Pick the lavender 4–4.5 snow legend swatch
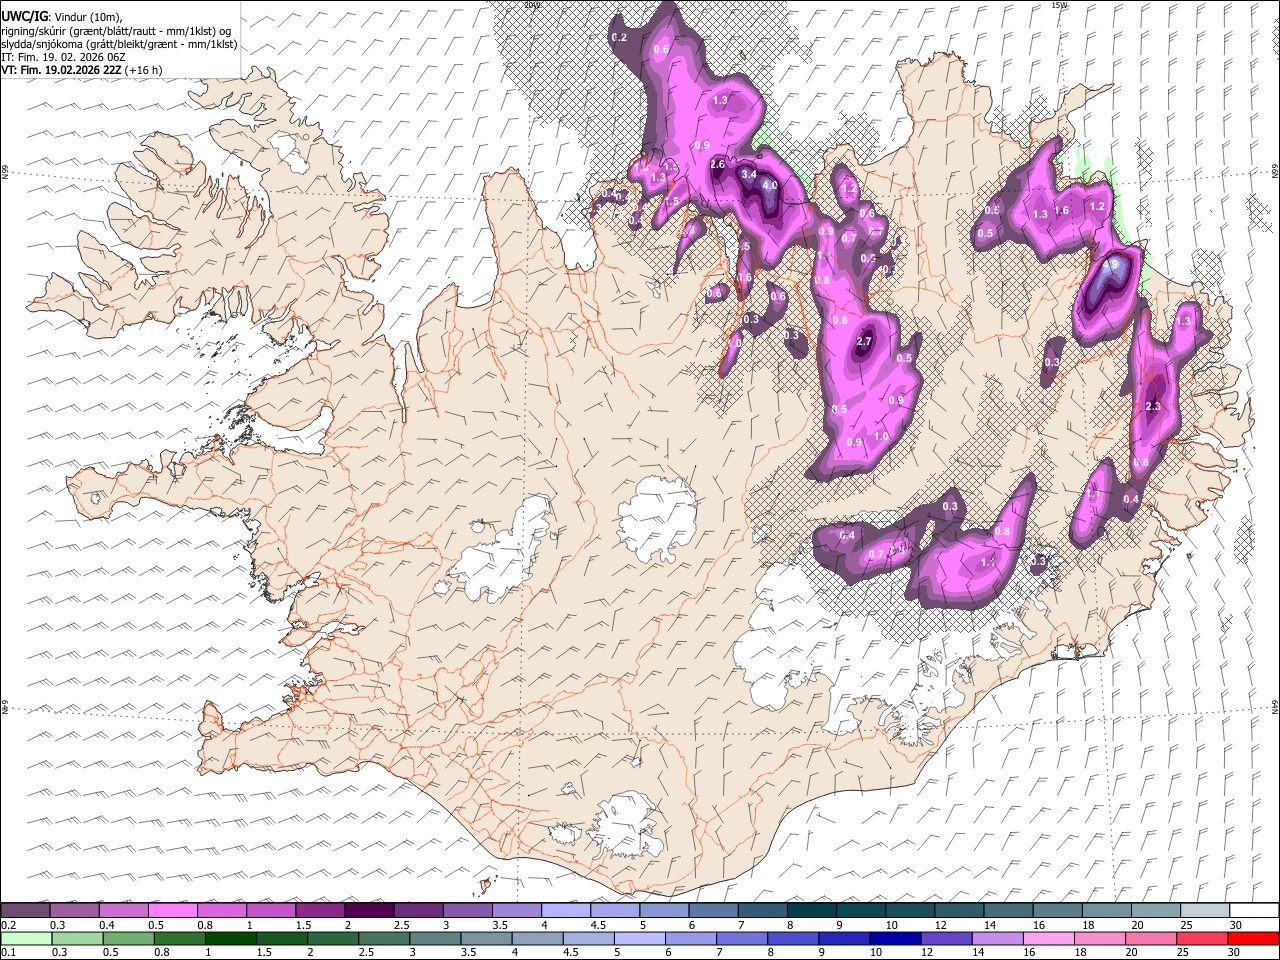The image size is (1280, 960). (564, 910)
